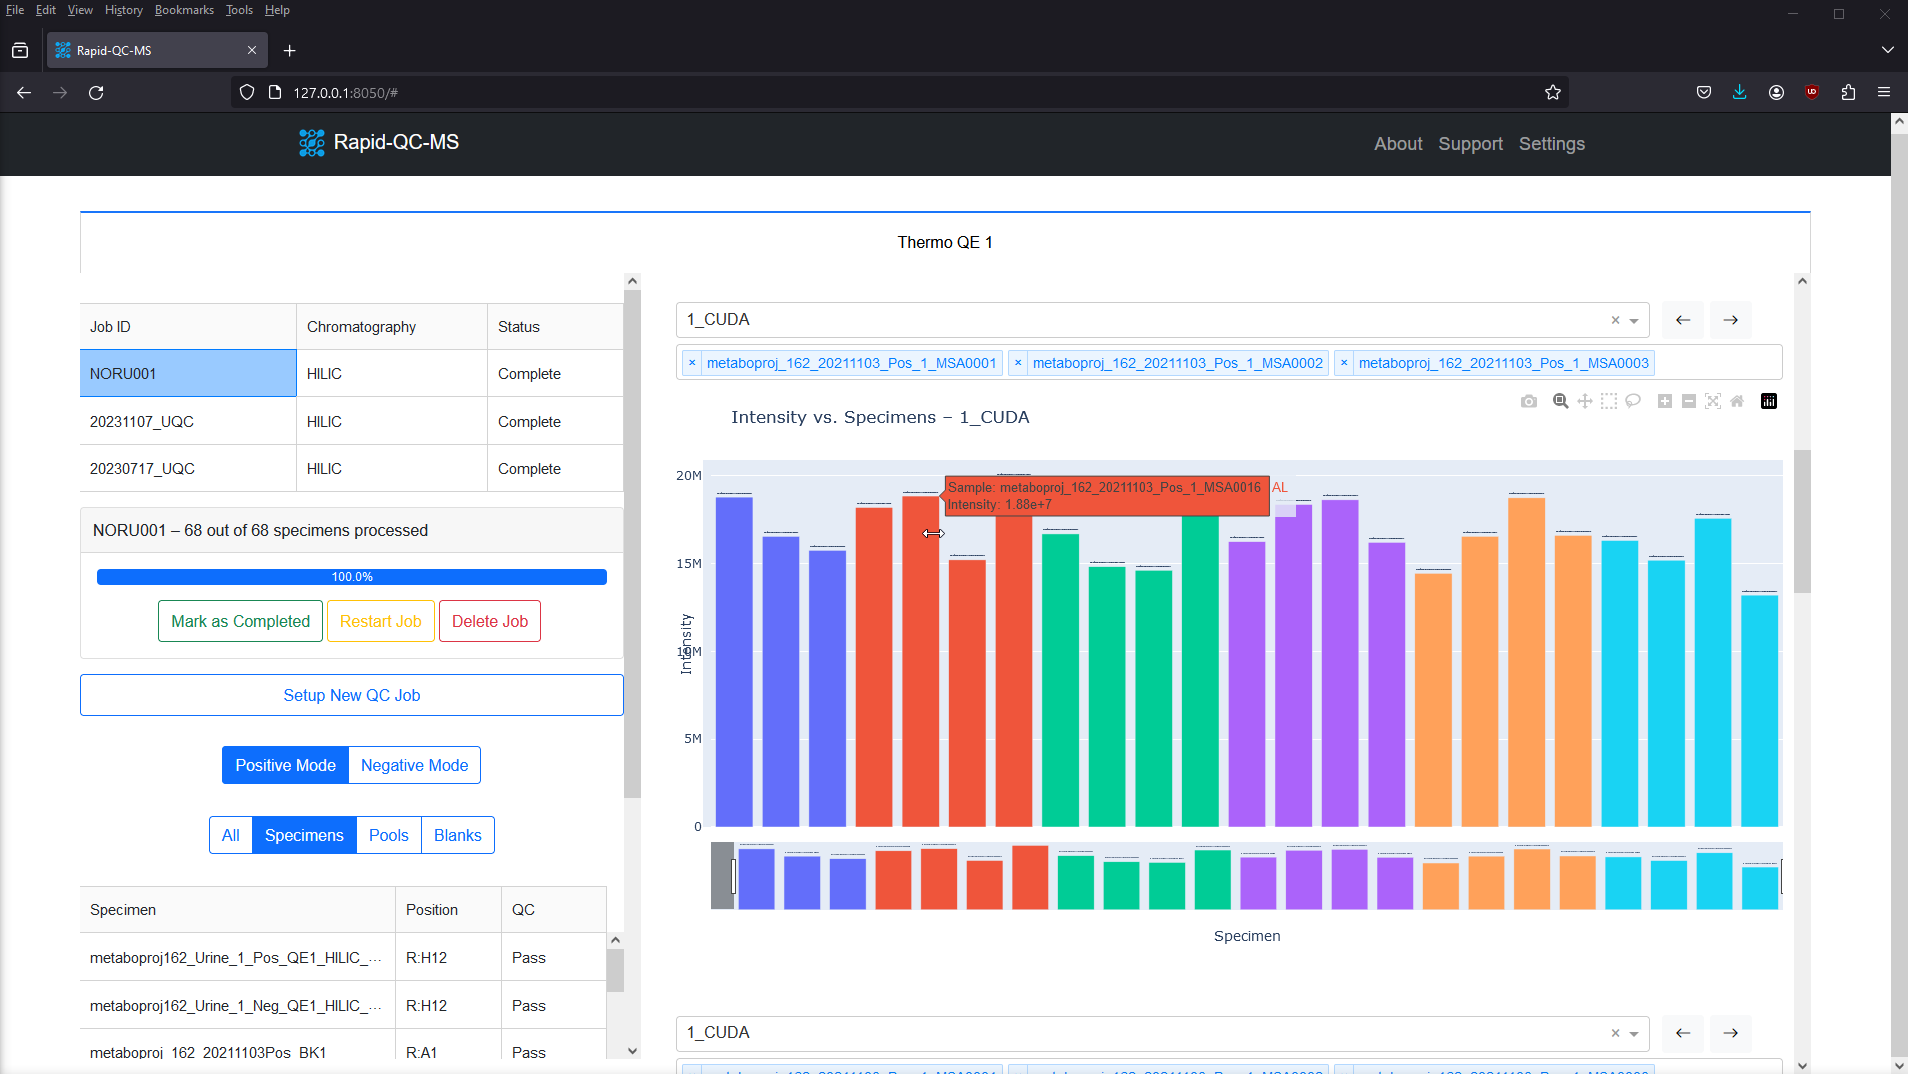Reset chart axes with the home icon
The image size is (1908, 1074).
tap(1738, 401)
